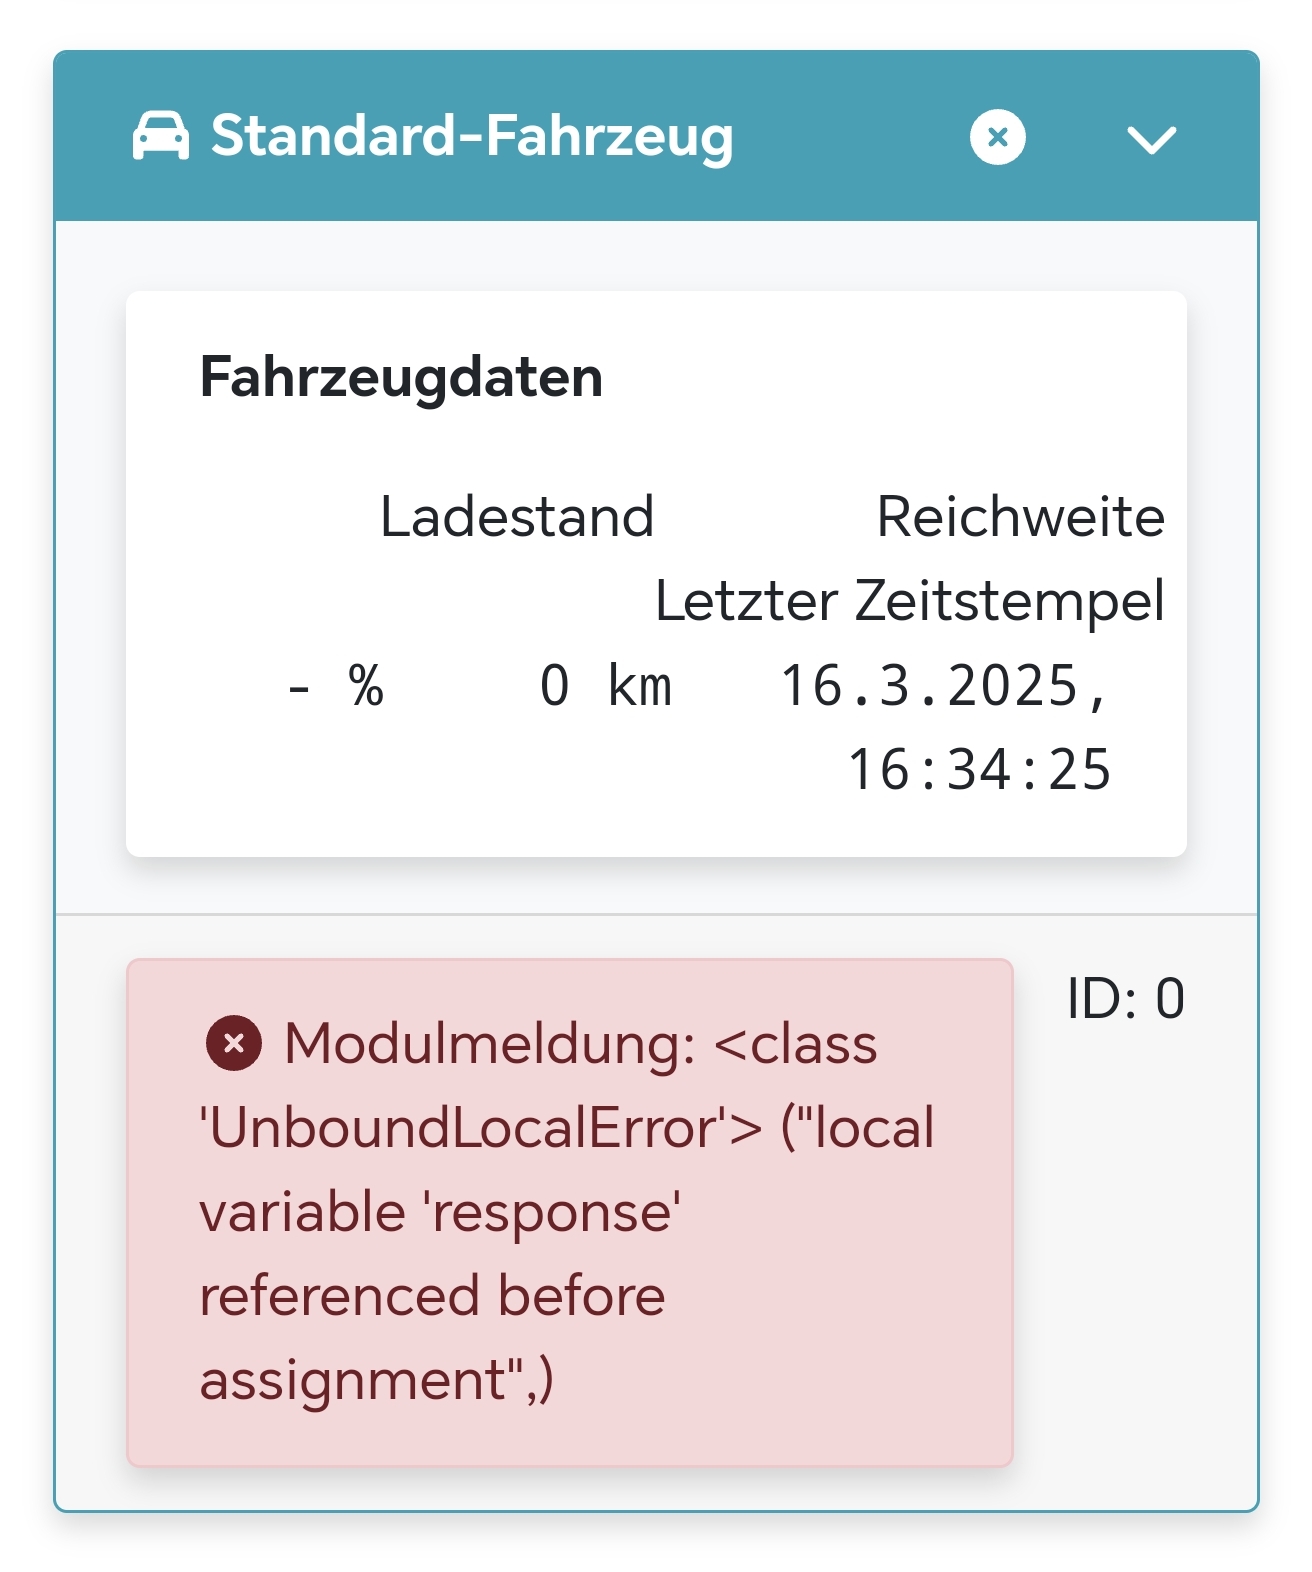
Task: Select the error icon in the Modulmeldung alert
Action: click(x=235, y=1044)
